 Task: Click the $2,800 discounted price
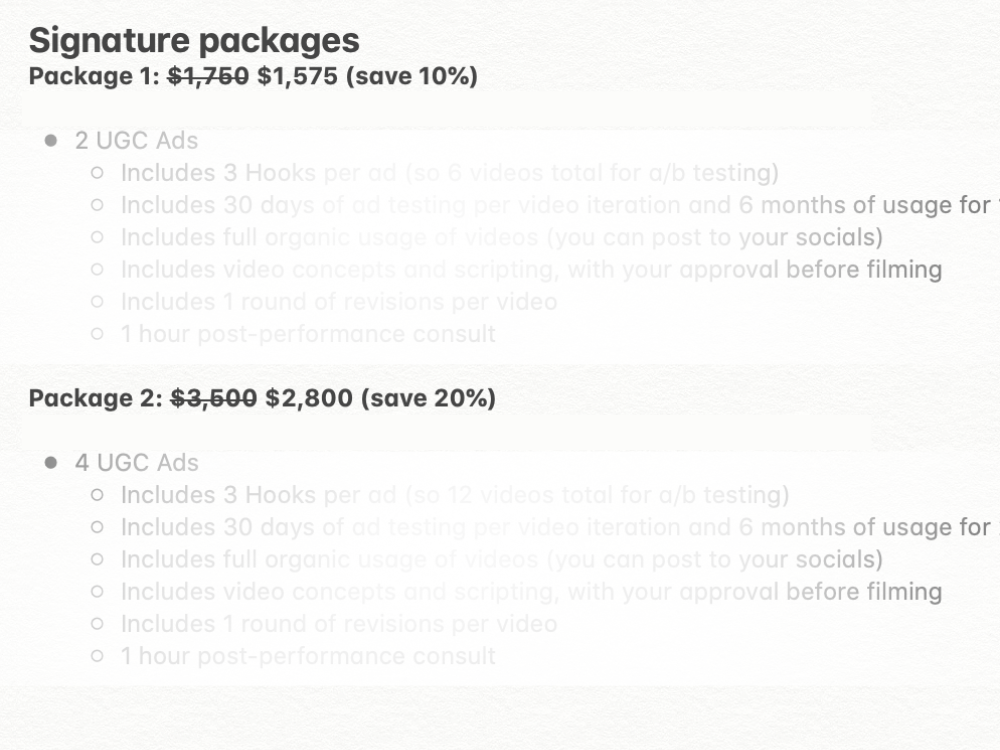(x=308, y=398)
